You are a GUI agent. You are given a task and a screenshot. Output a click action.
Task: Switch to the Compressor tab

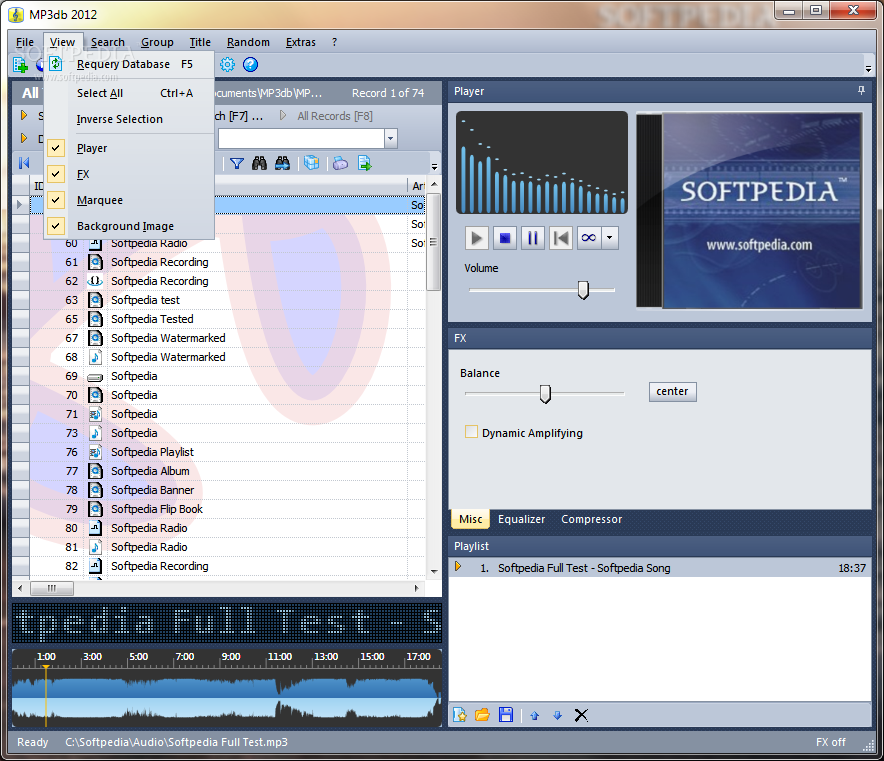coord(591,519)
